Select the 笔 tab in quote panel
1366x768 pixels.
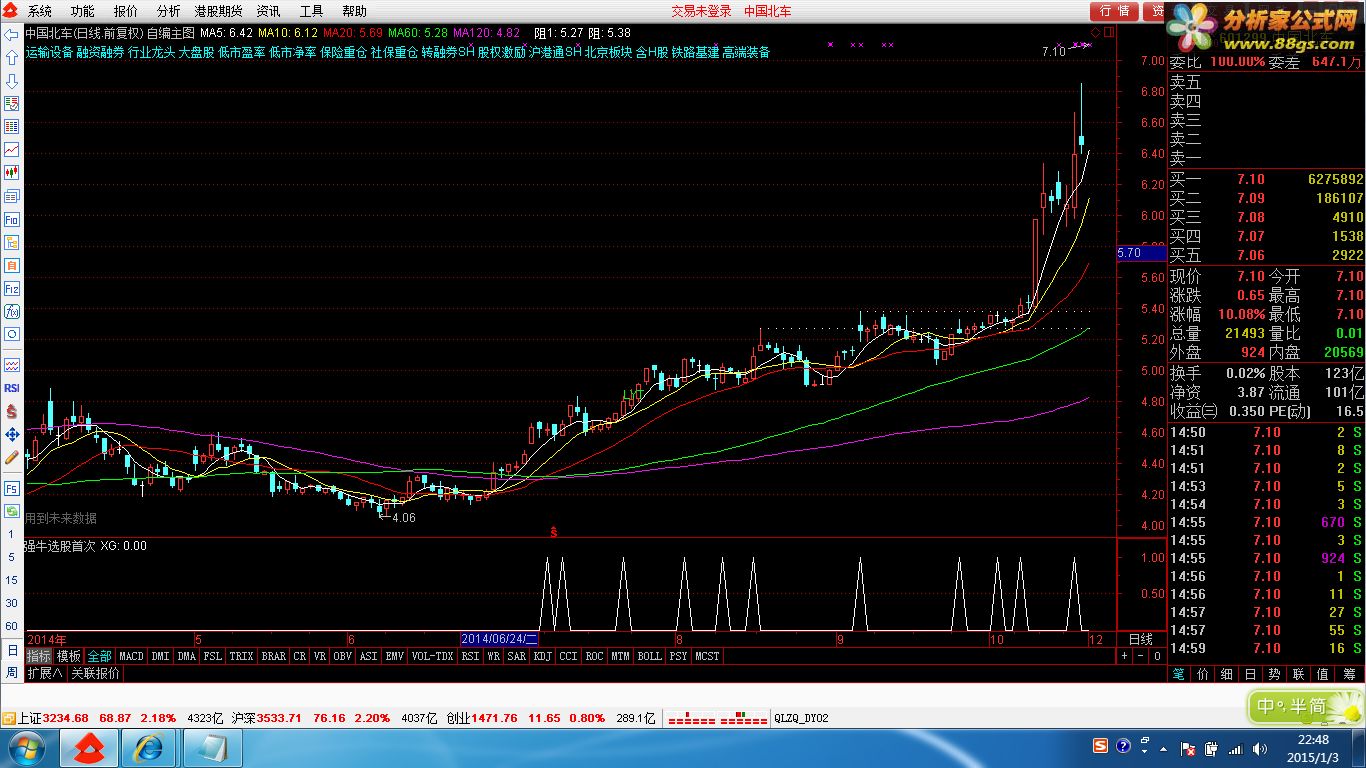point(1180,674)
